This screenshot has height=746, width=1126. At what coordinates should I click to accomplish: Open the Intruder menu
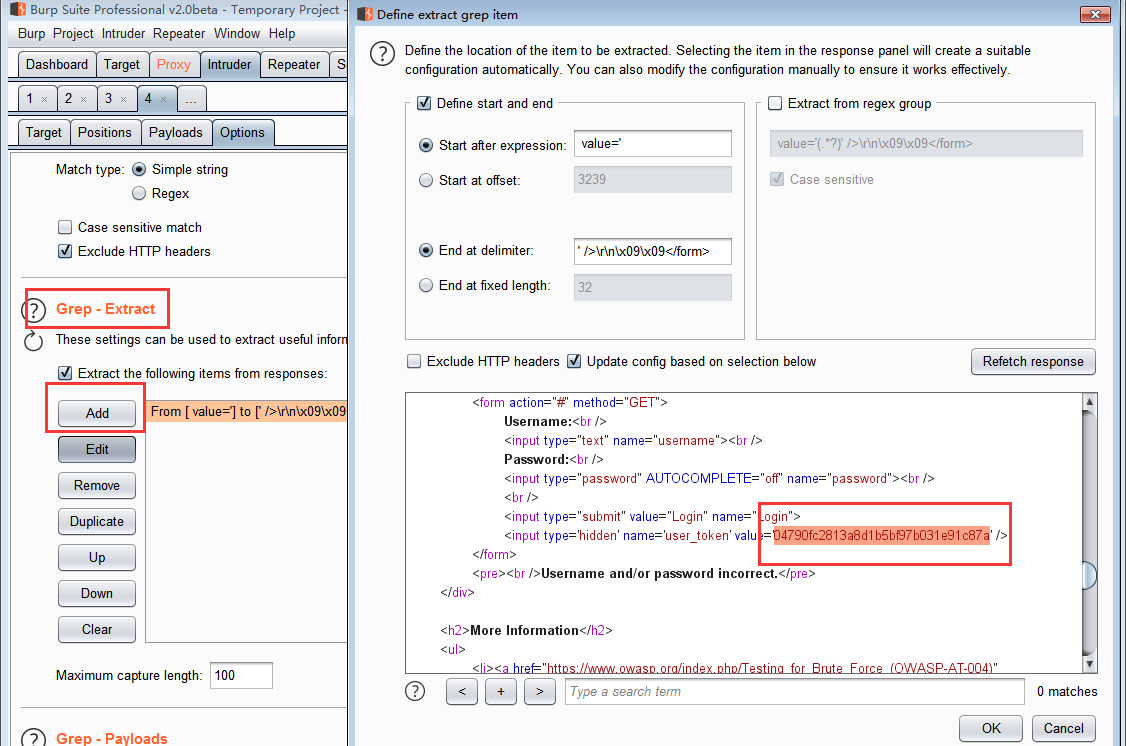point(124,34)
